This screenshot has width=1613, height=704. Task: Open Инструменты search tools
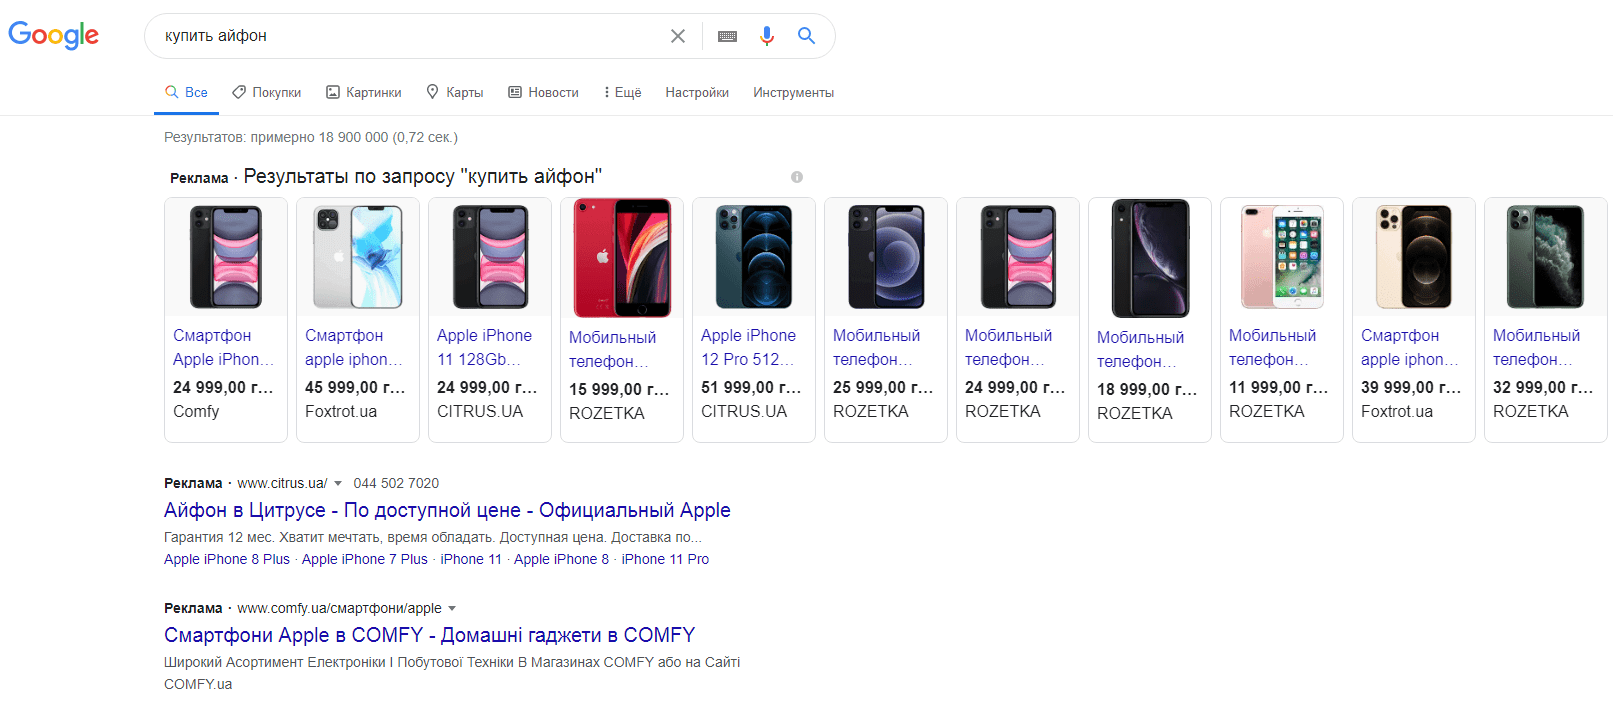793,92
